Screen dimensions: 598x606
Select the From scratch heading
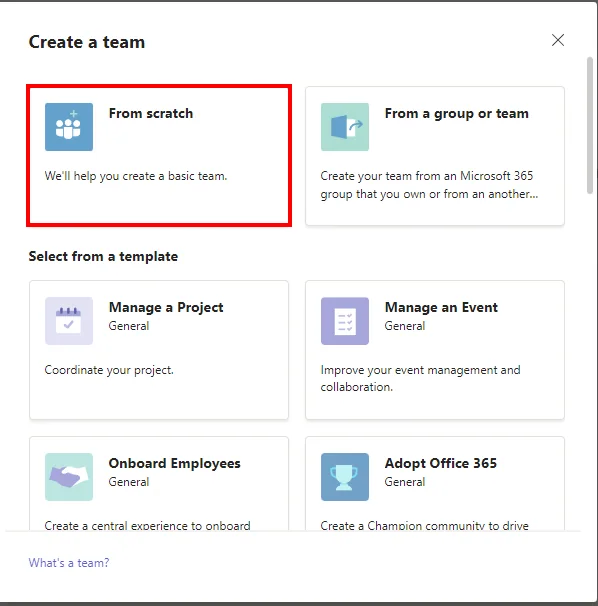[x=151, y=113]
